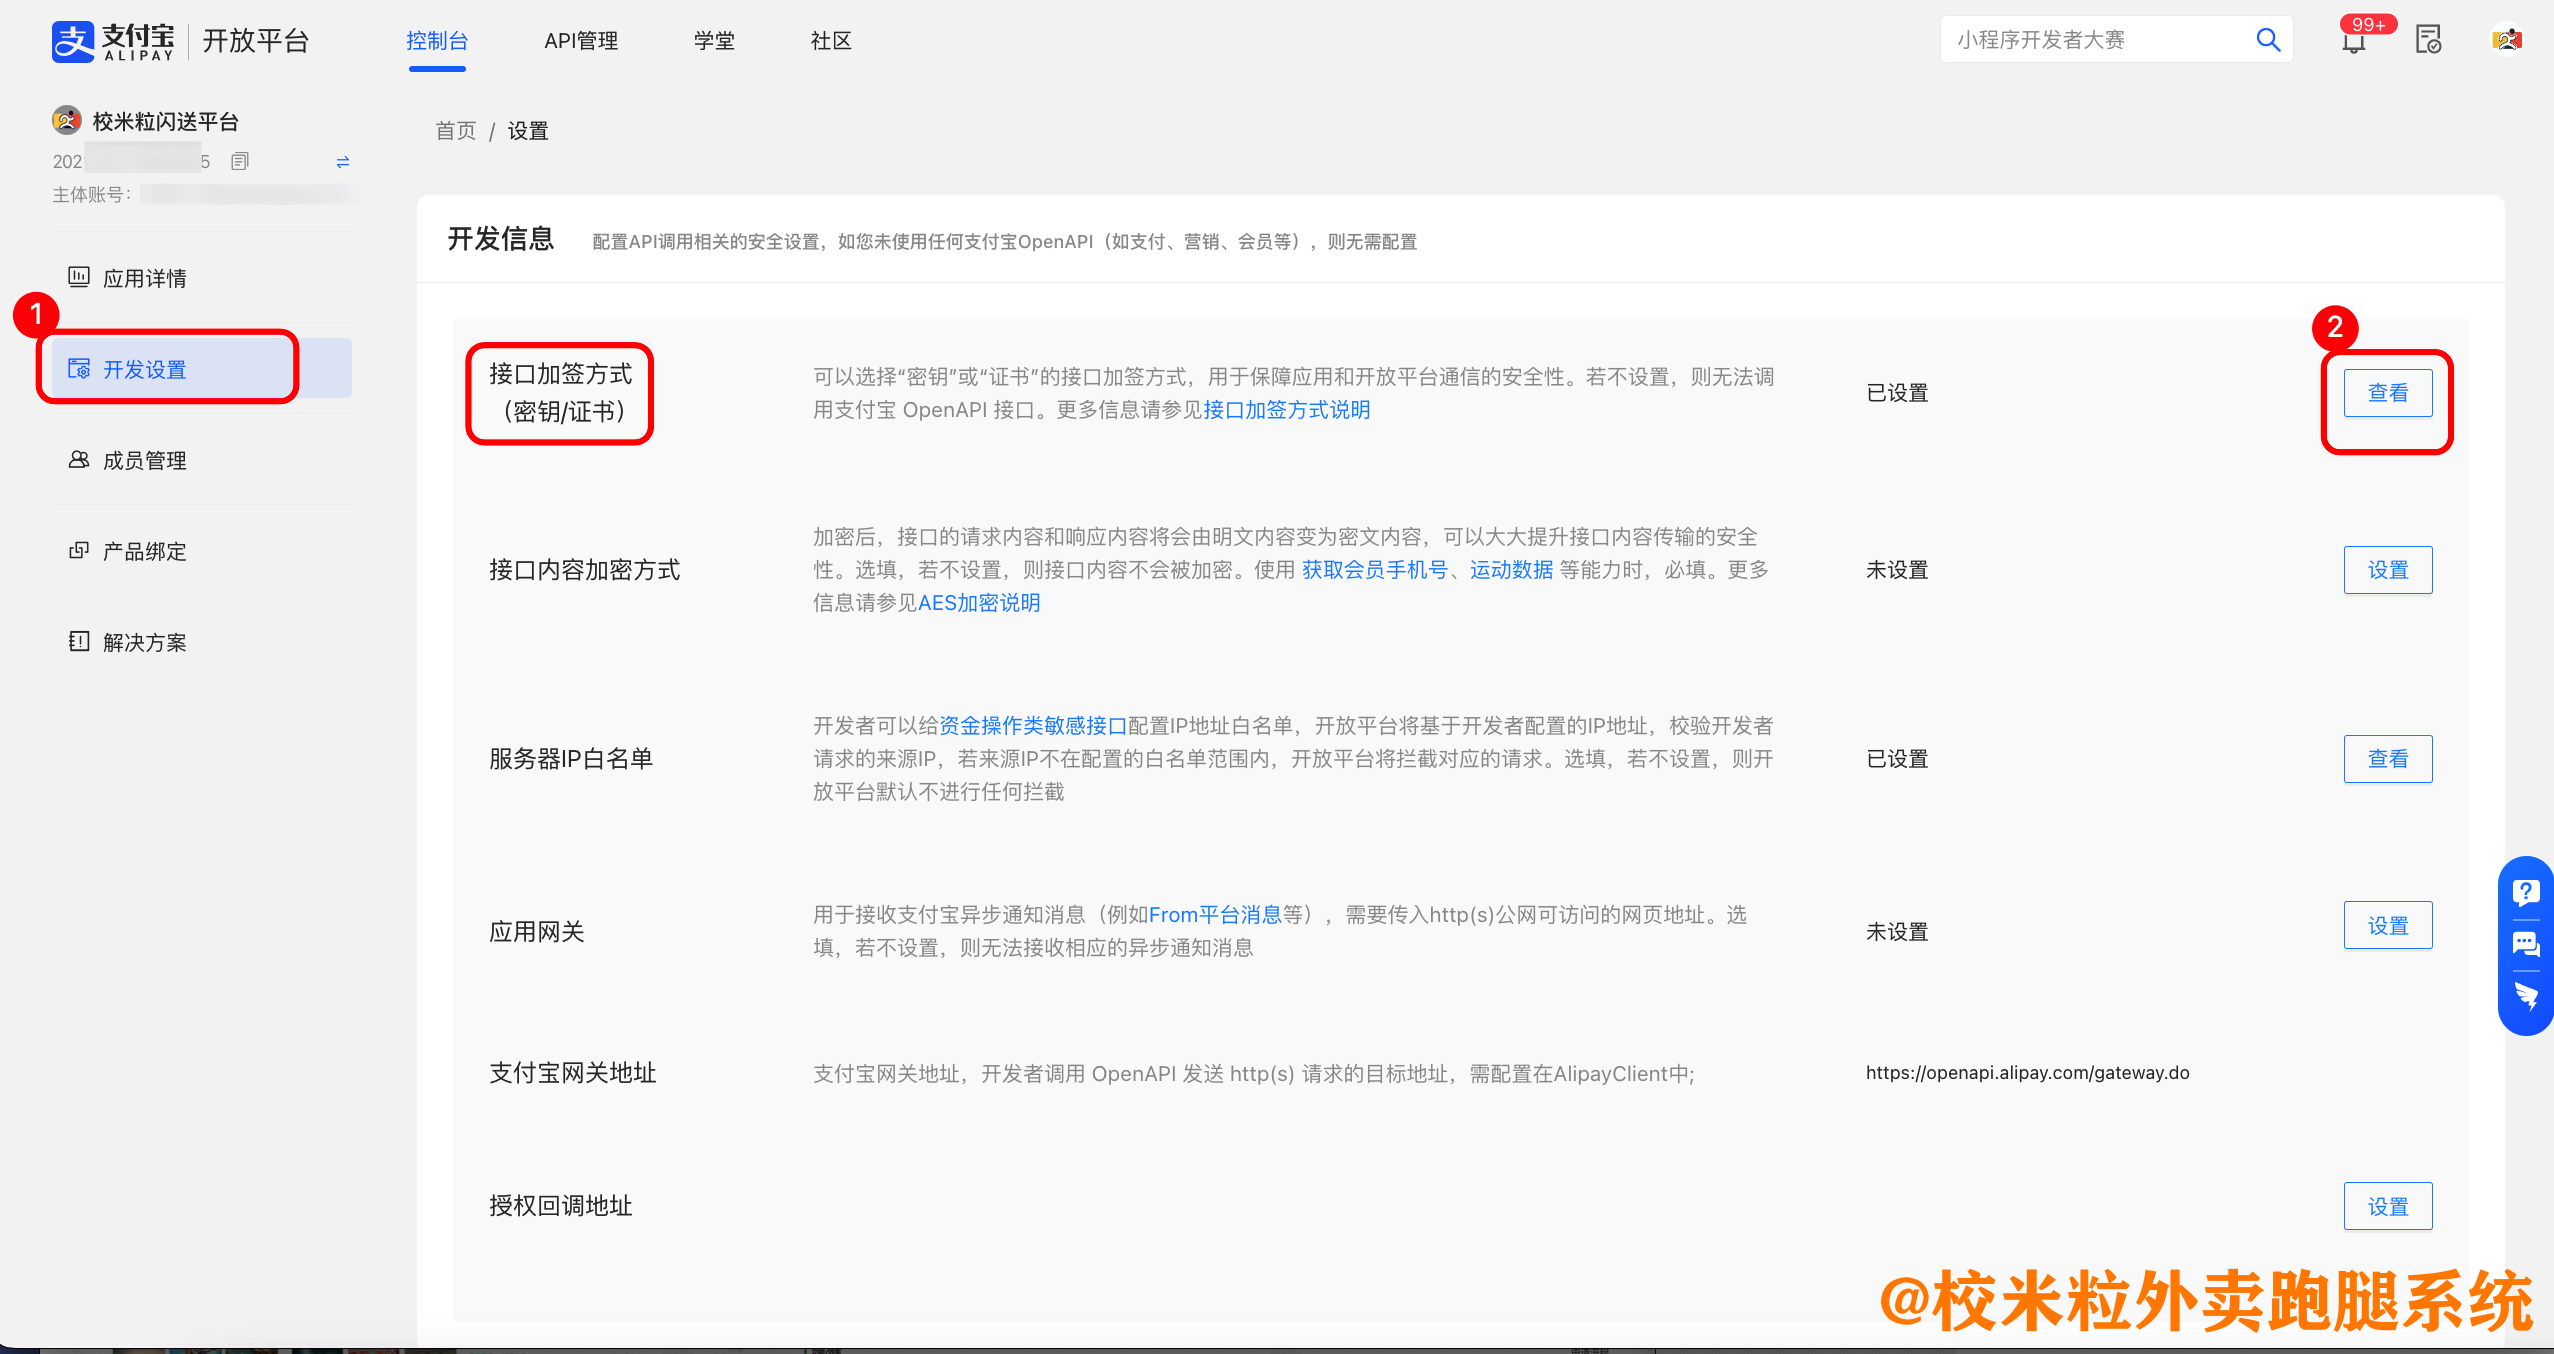This screenshot has width=2554, height=1354.
Task: Click the Alipay logo icon
Action: coord(74,41)
